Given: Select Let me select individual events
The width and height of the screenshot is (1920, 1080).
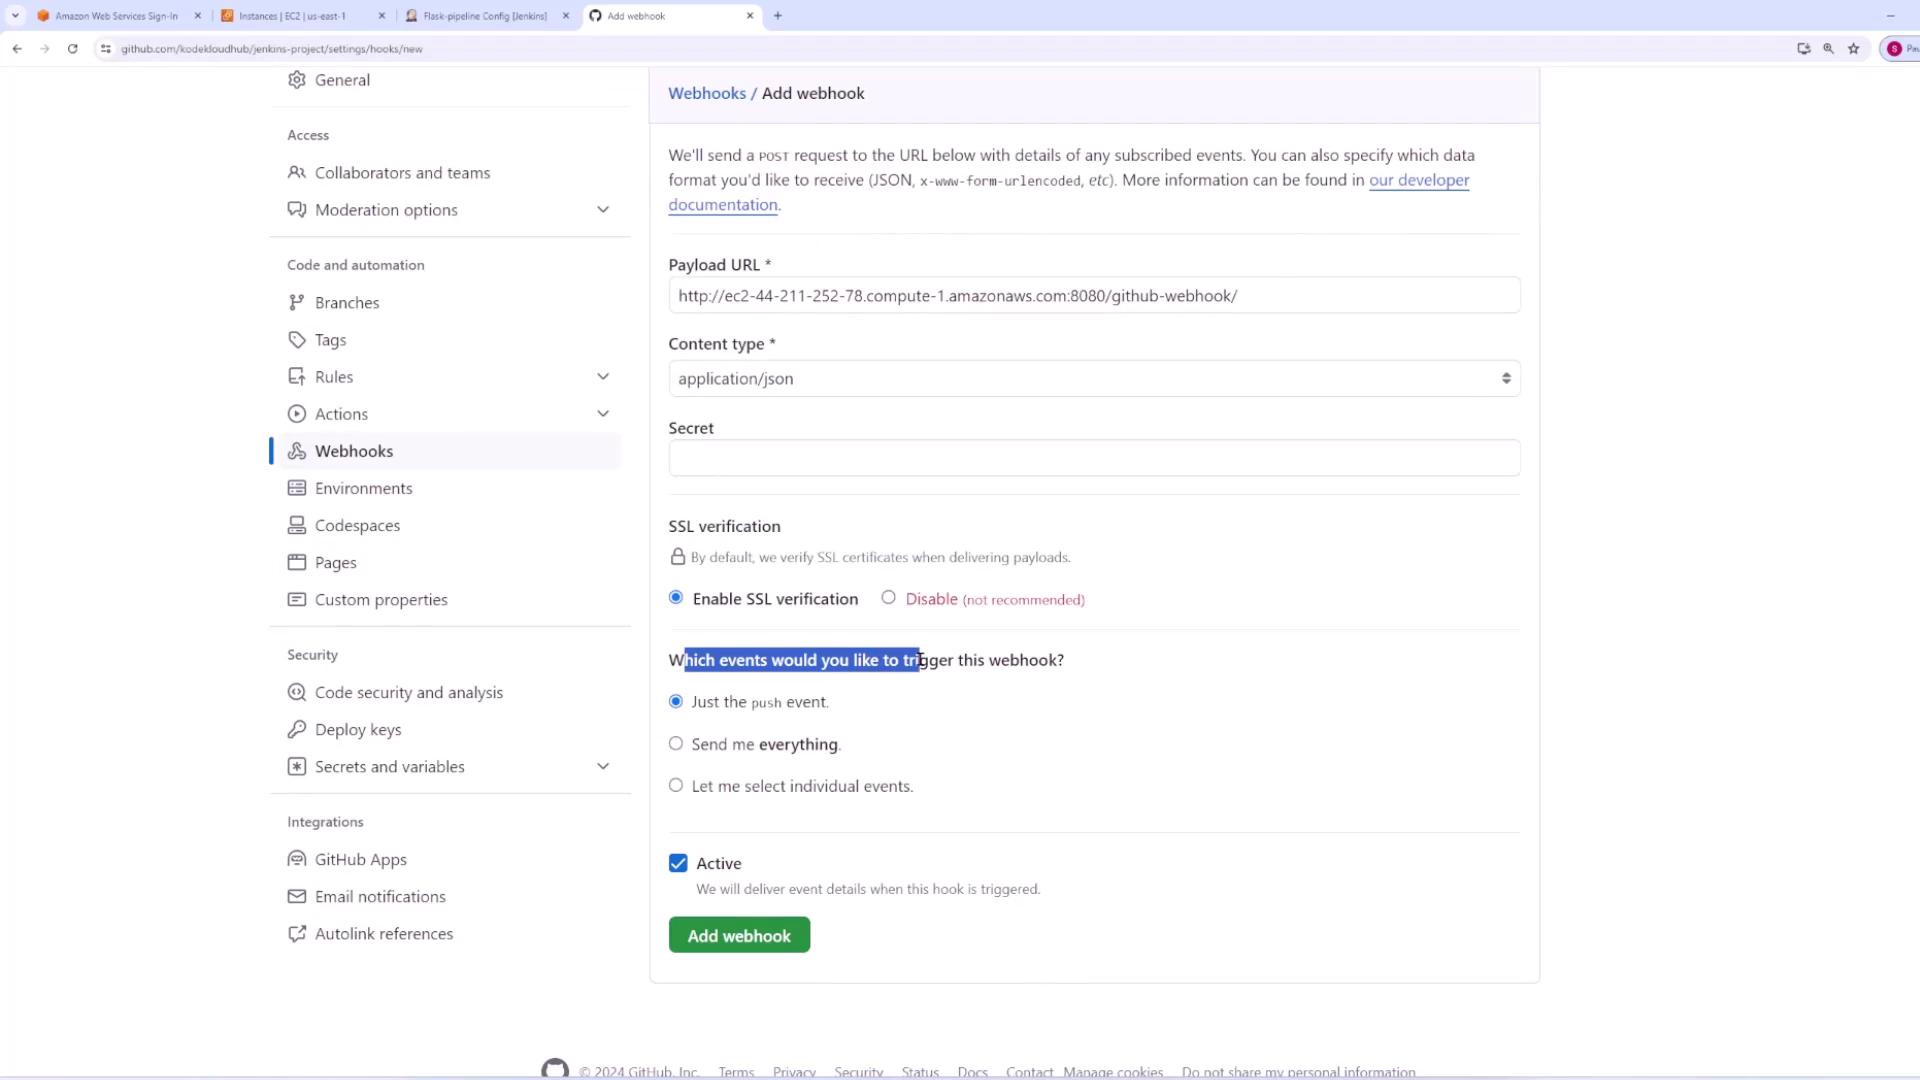Looking at the screenshot, I should 676,786.
